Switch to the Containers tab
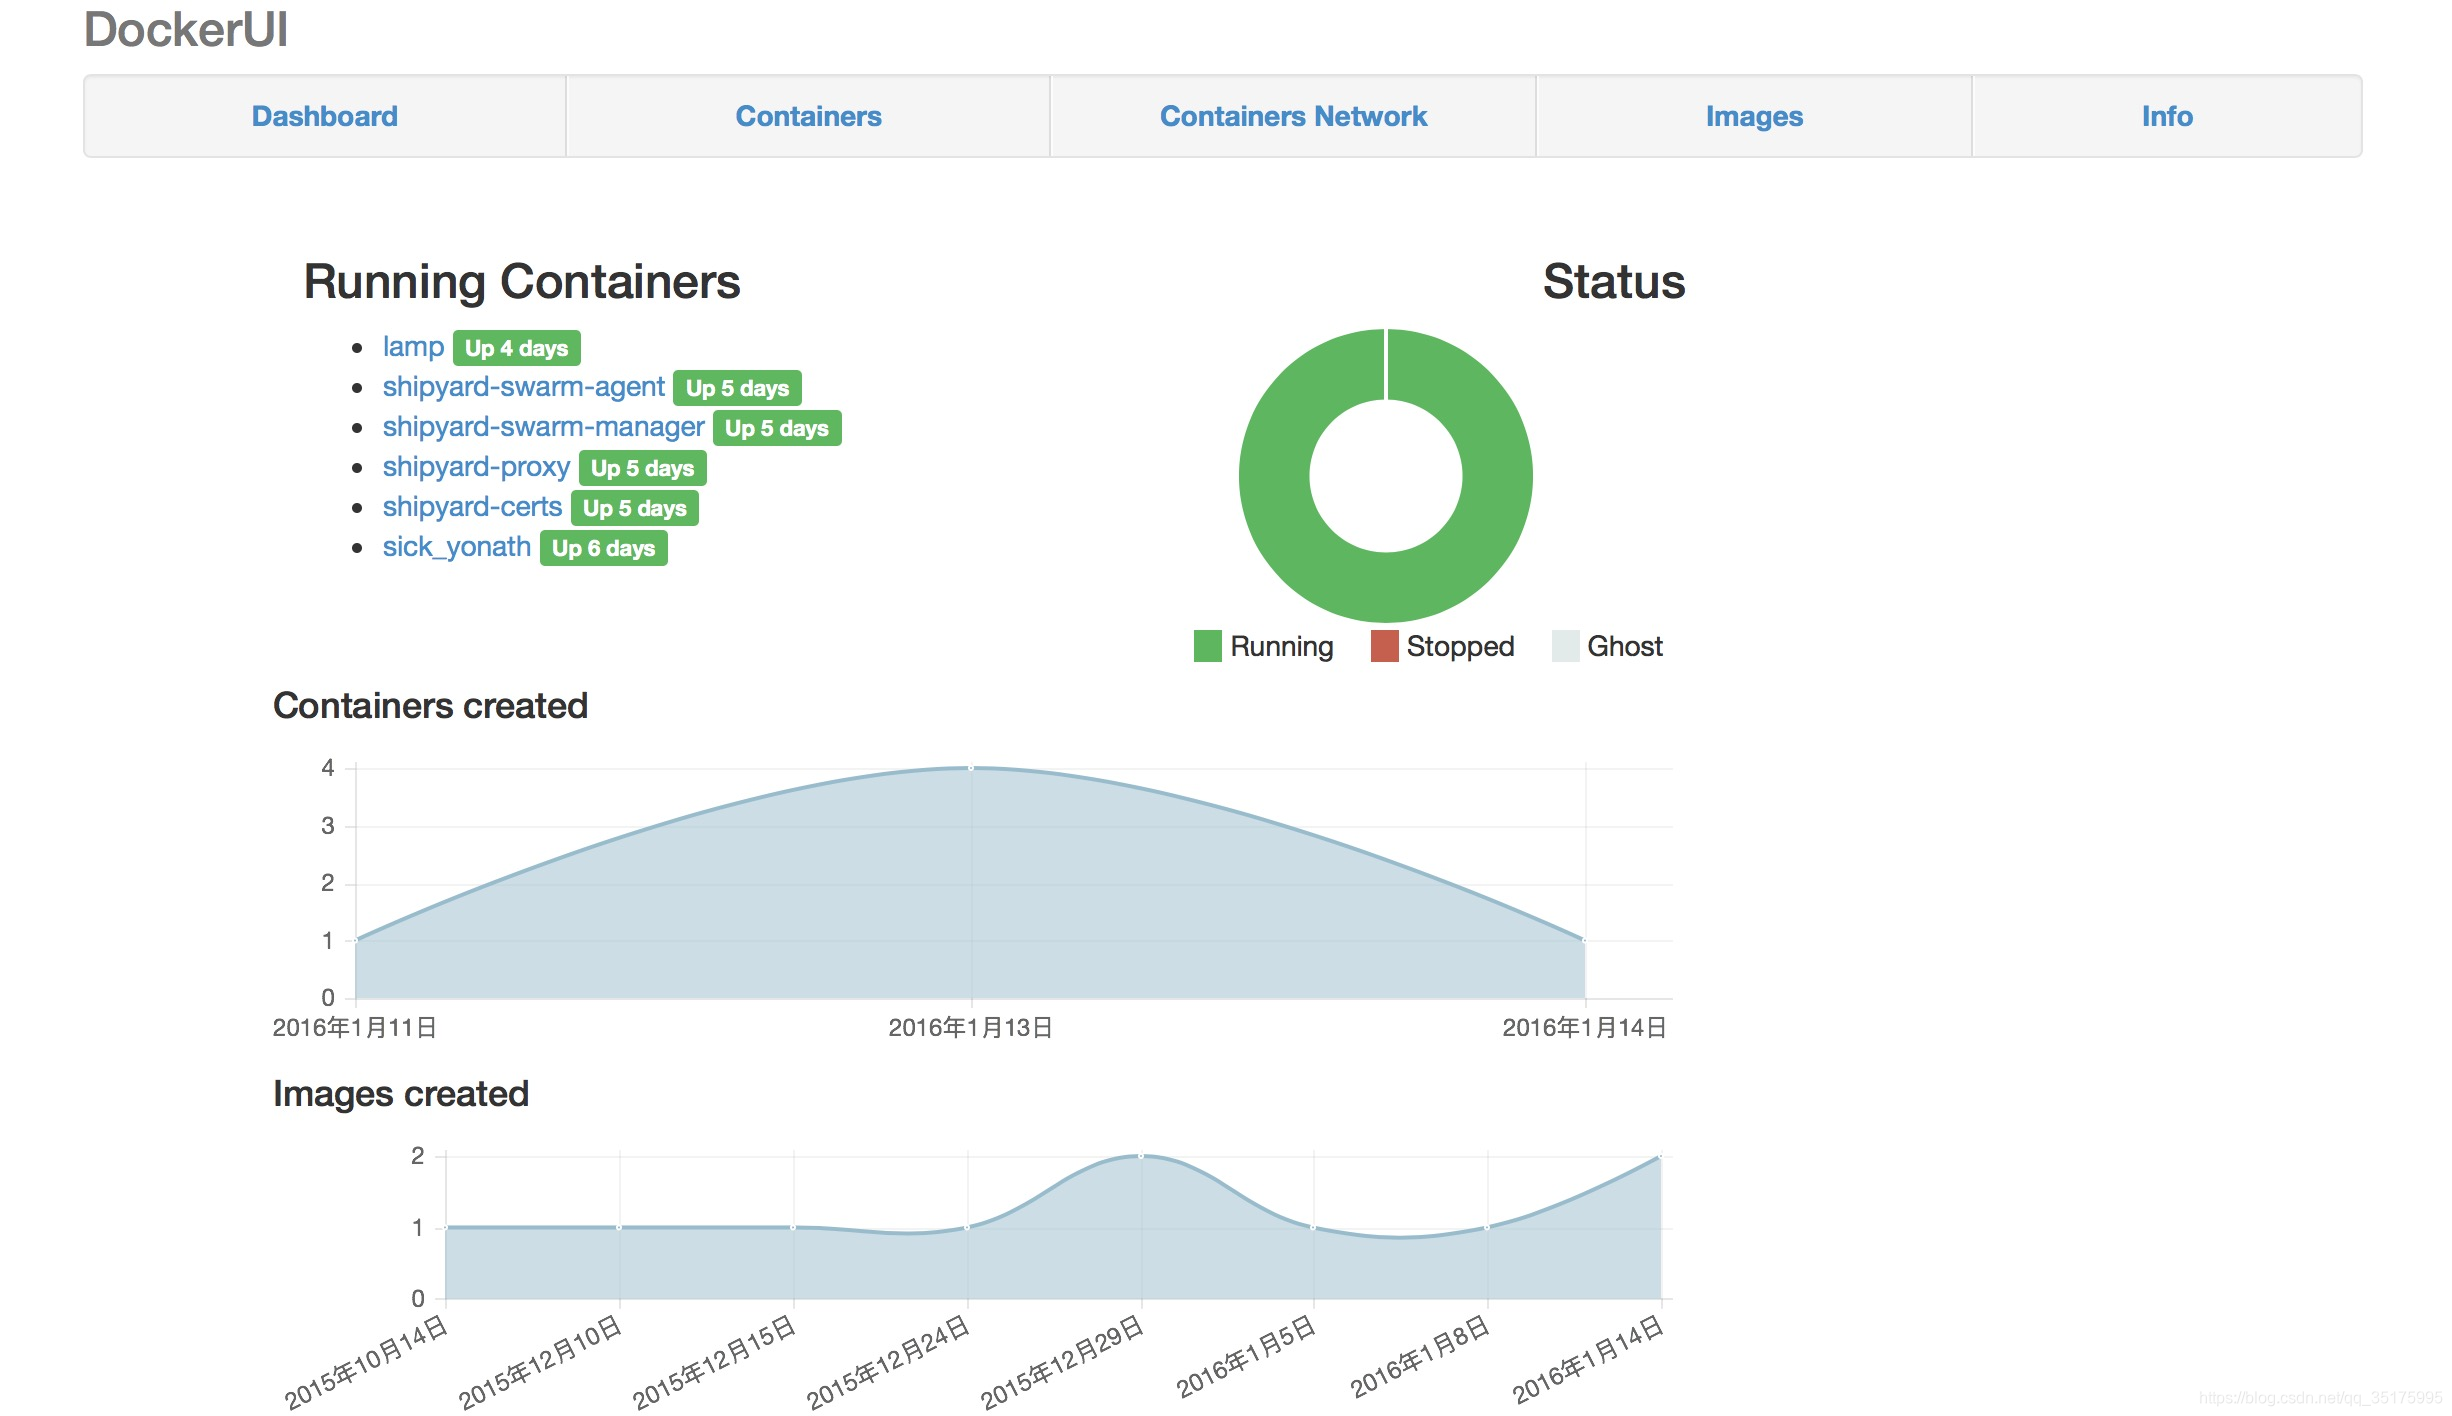Screen dimensions: 2452x1416 (808, 116)
